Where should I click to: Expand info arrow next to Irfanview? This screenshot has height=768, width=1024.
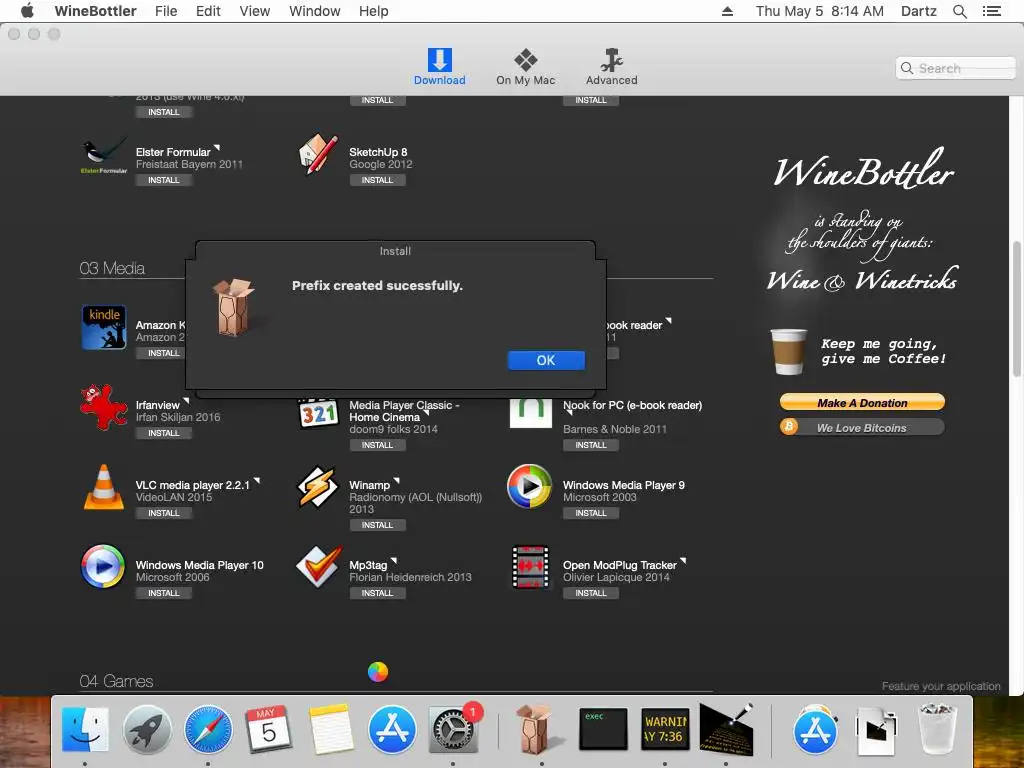click(186, 402)
